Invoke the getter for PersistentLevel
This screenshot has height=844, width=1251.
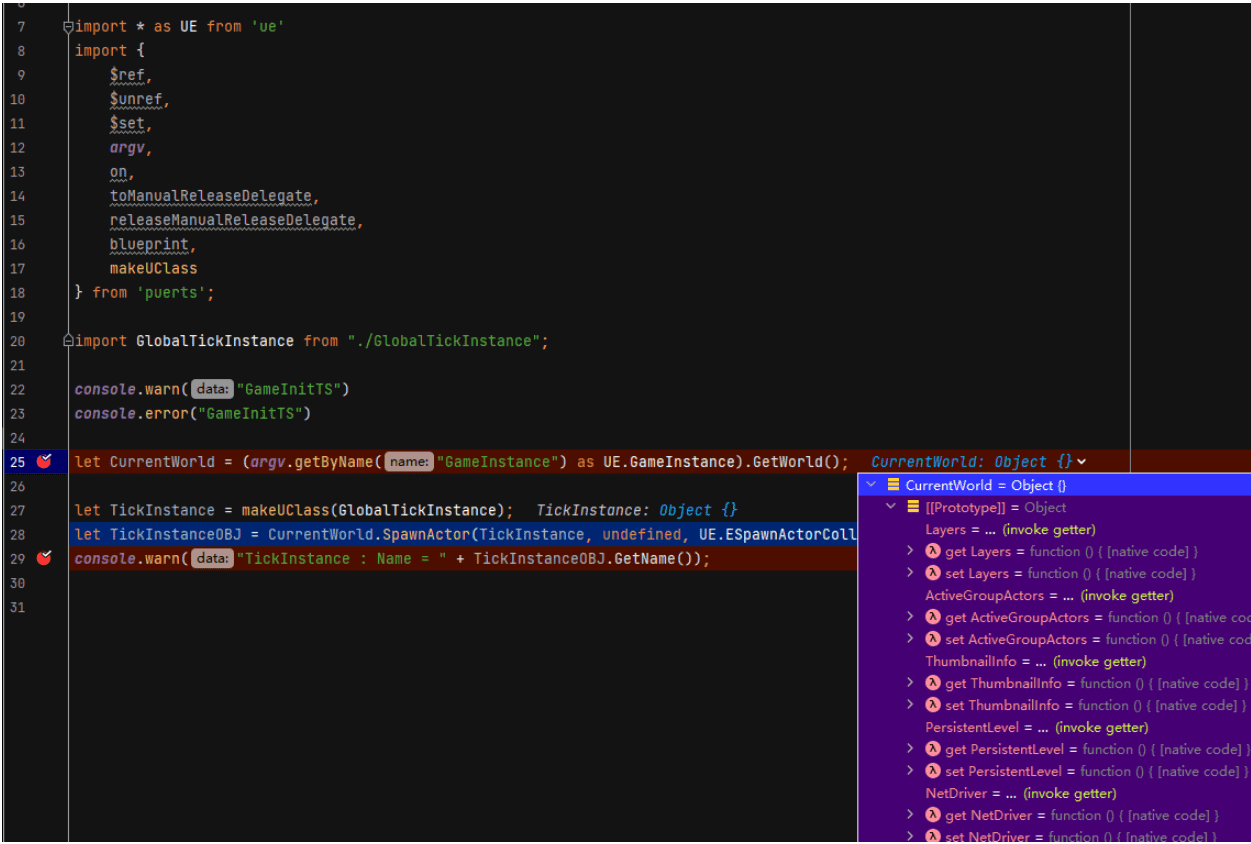click(x=1102, y=727)
